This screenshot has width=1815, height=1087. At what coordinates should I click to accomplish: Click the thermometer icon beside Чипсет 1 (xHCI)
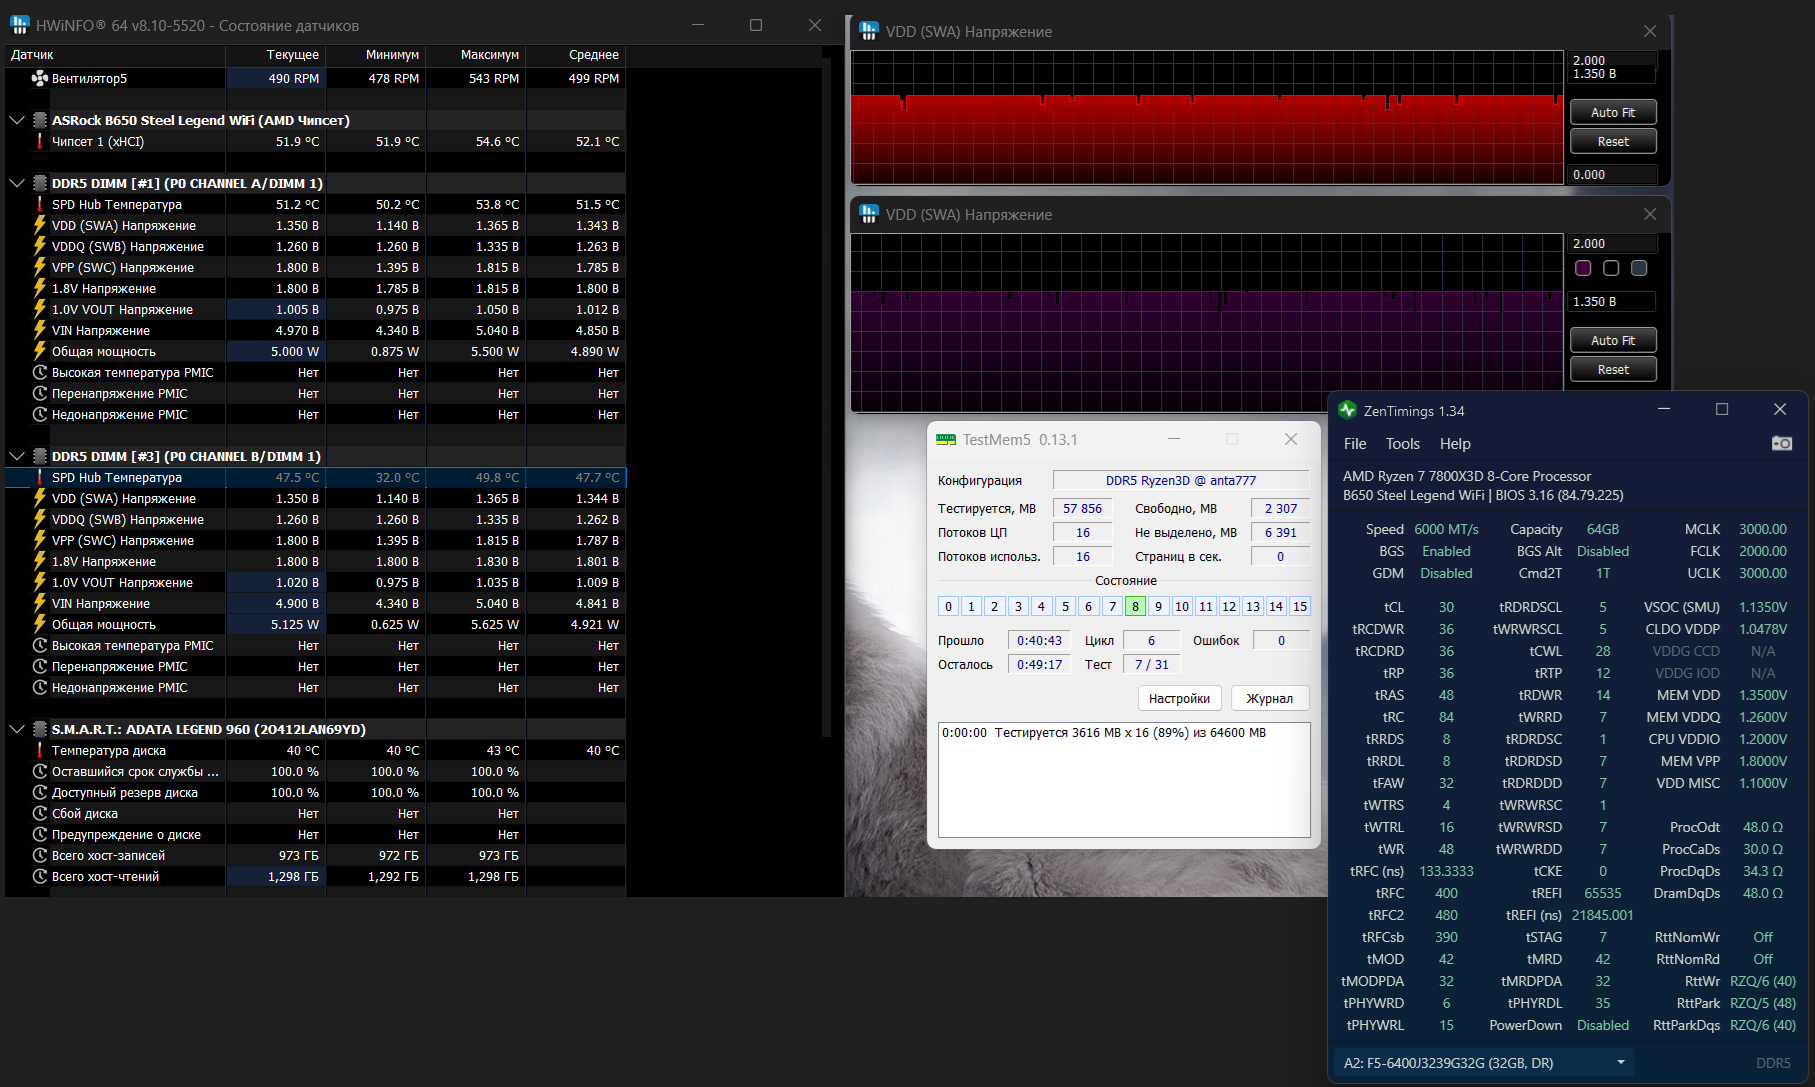[x=40, y=141]
